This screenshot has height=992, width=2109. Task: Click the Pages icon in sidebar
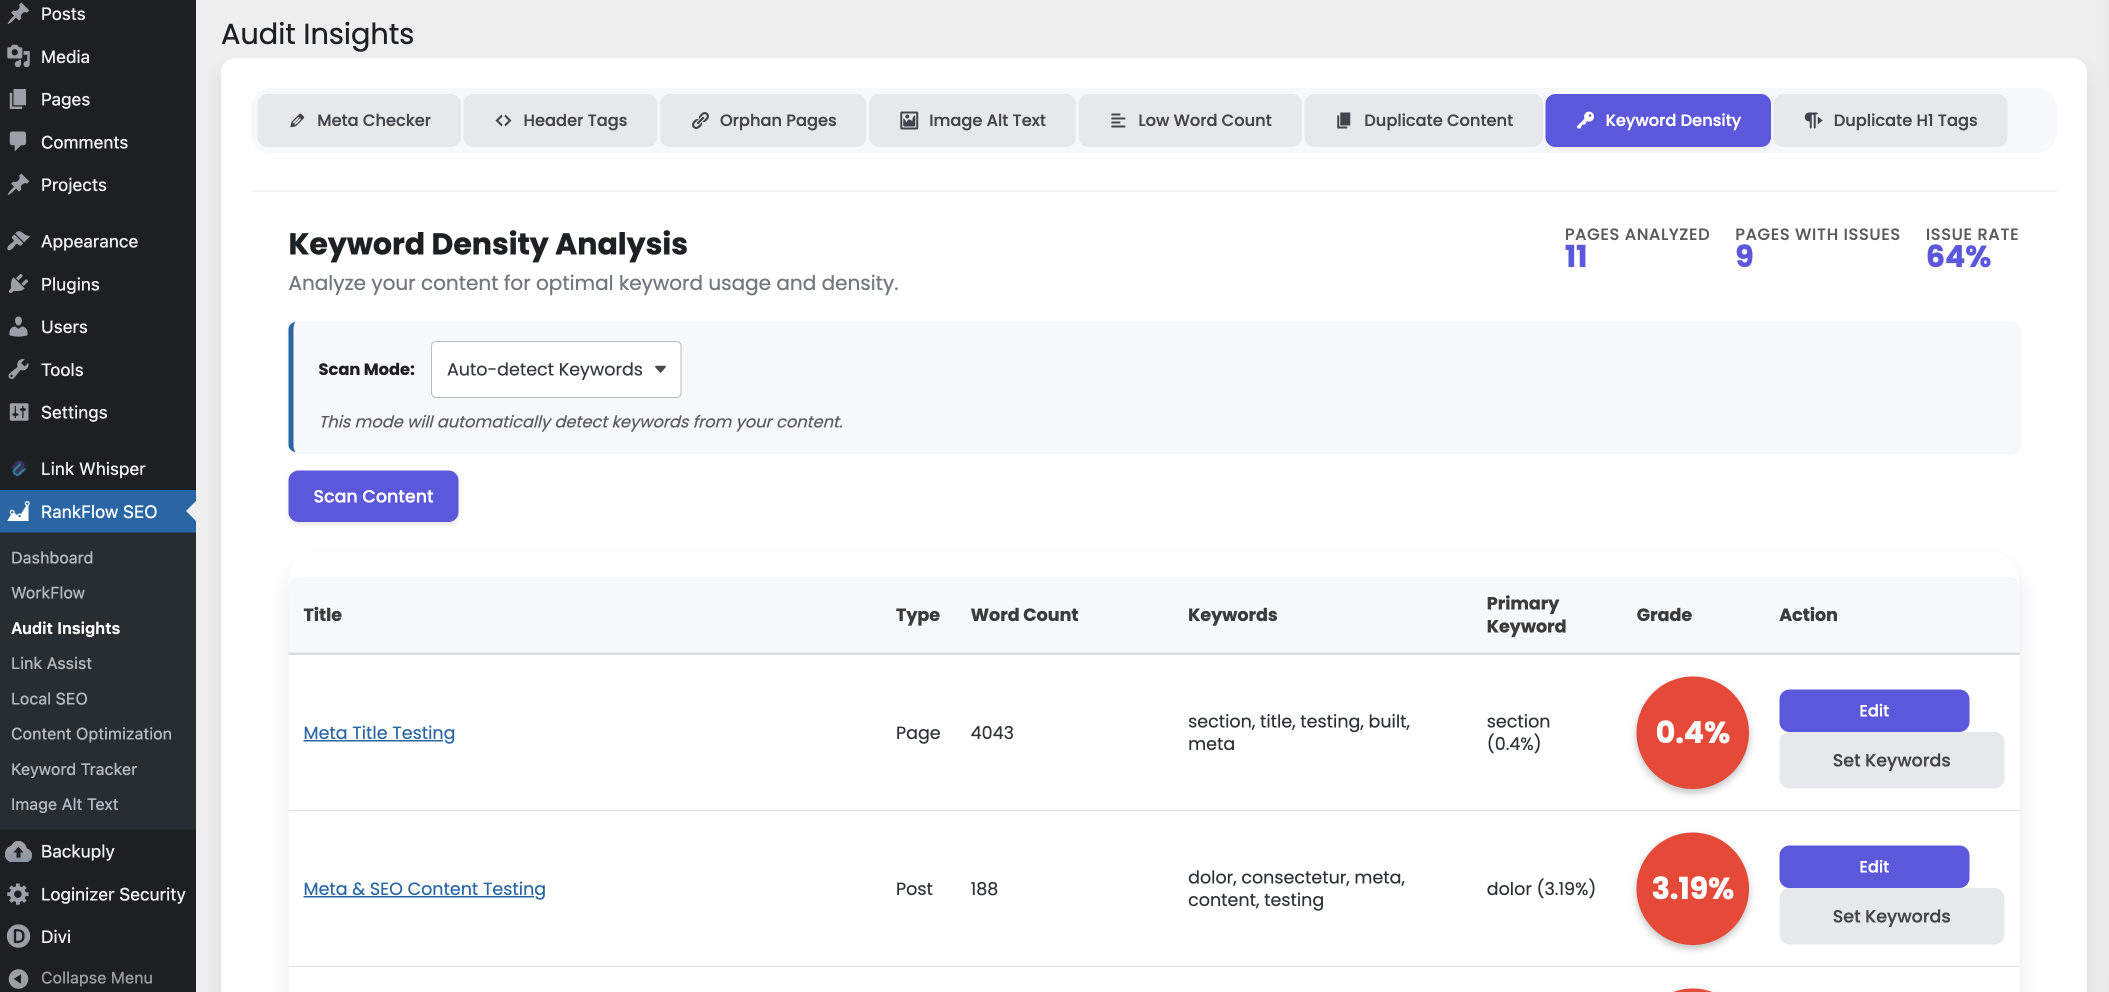[x=18, y=99]
